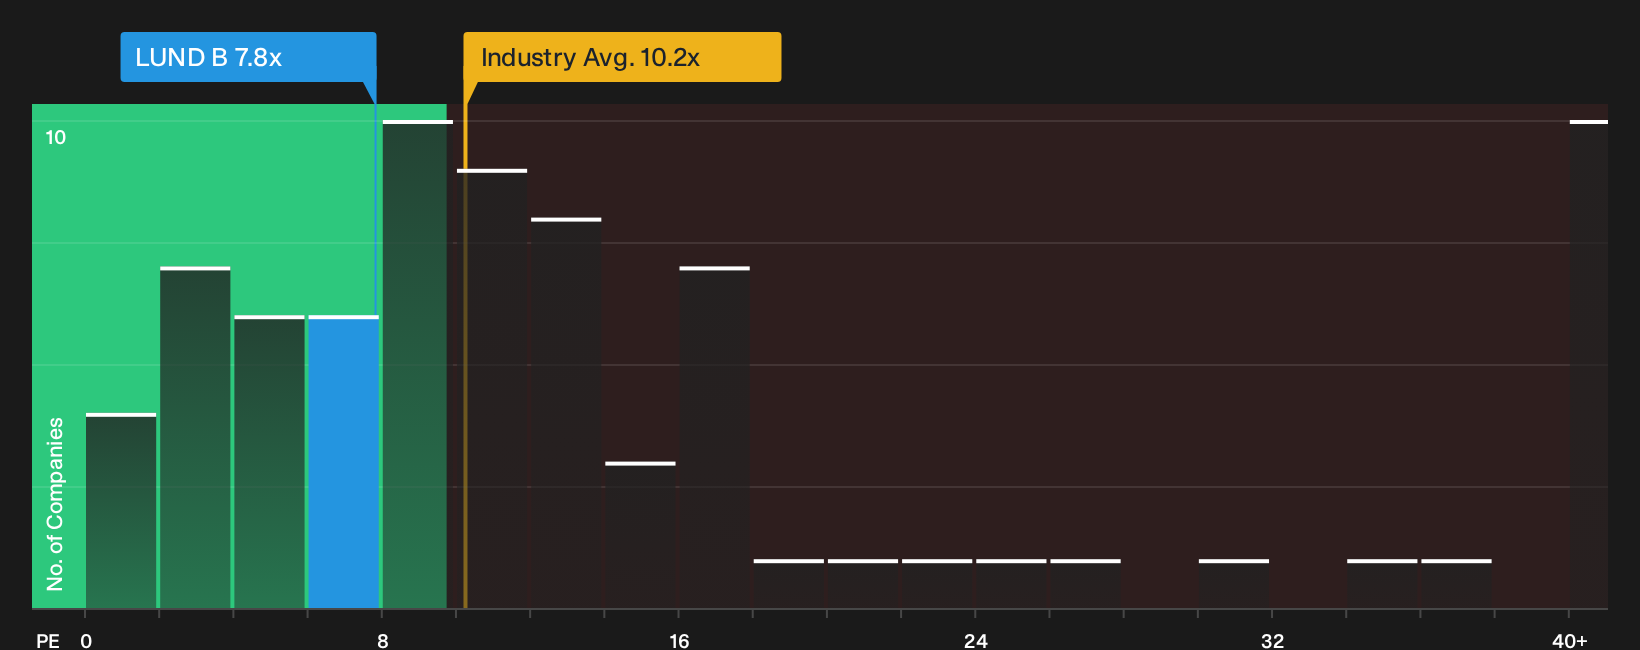Click the short bar at PE 14-16
Image resolution: width=1640 pixels, height=650 pixels.
pyautogui.click(x=640, y=535)
